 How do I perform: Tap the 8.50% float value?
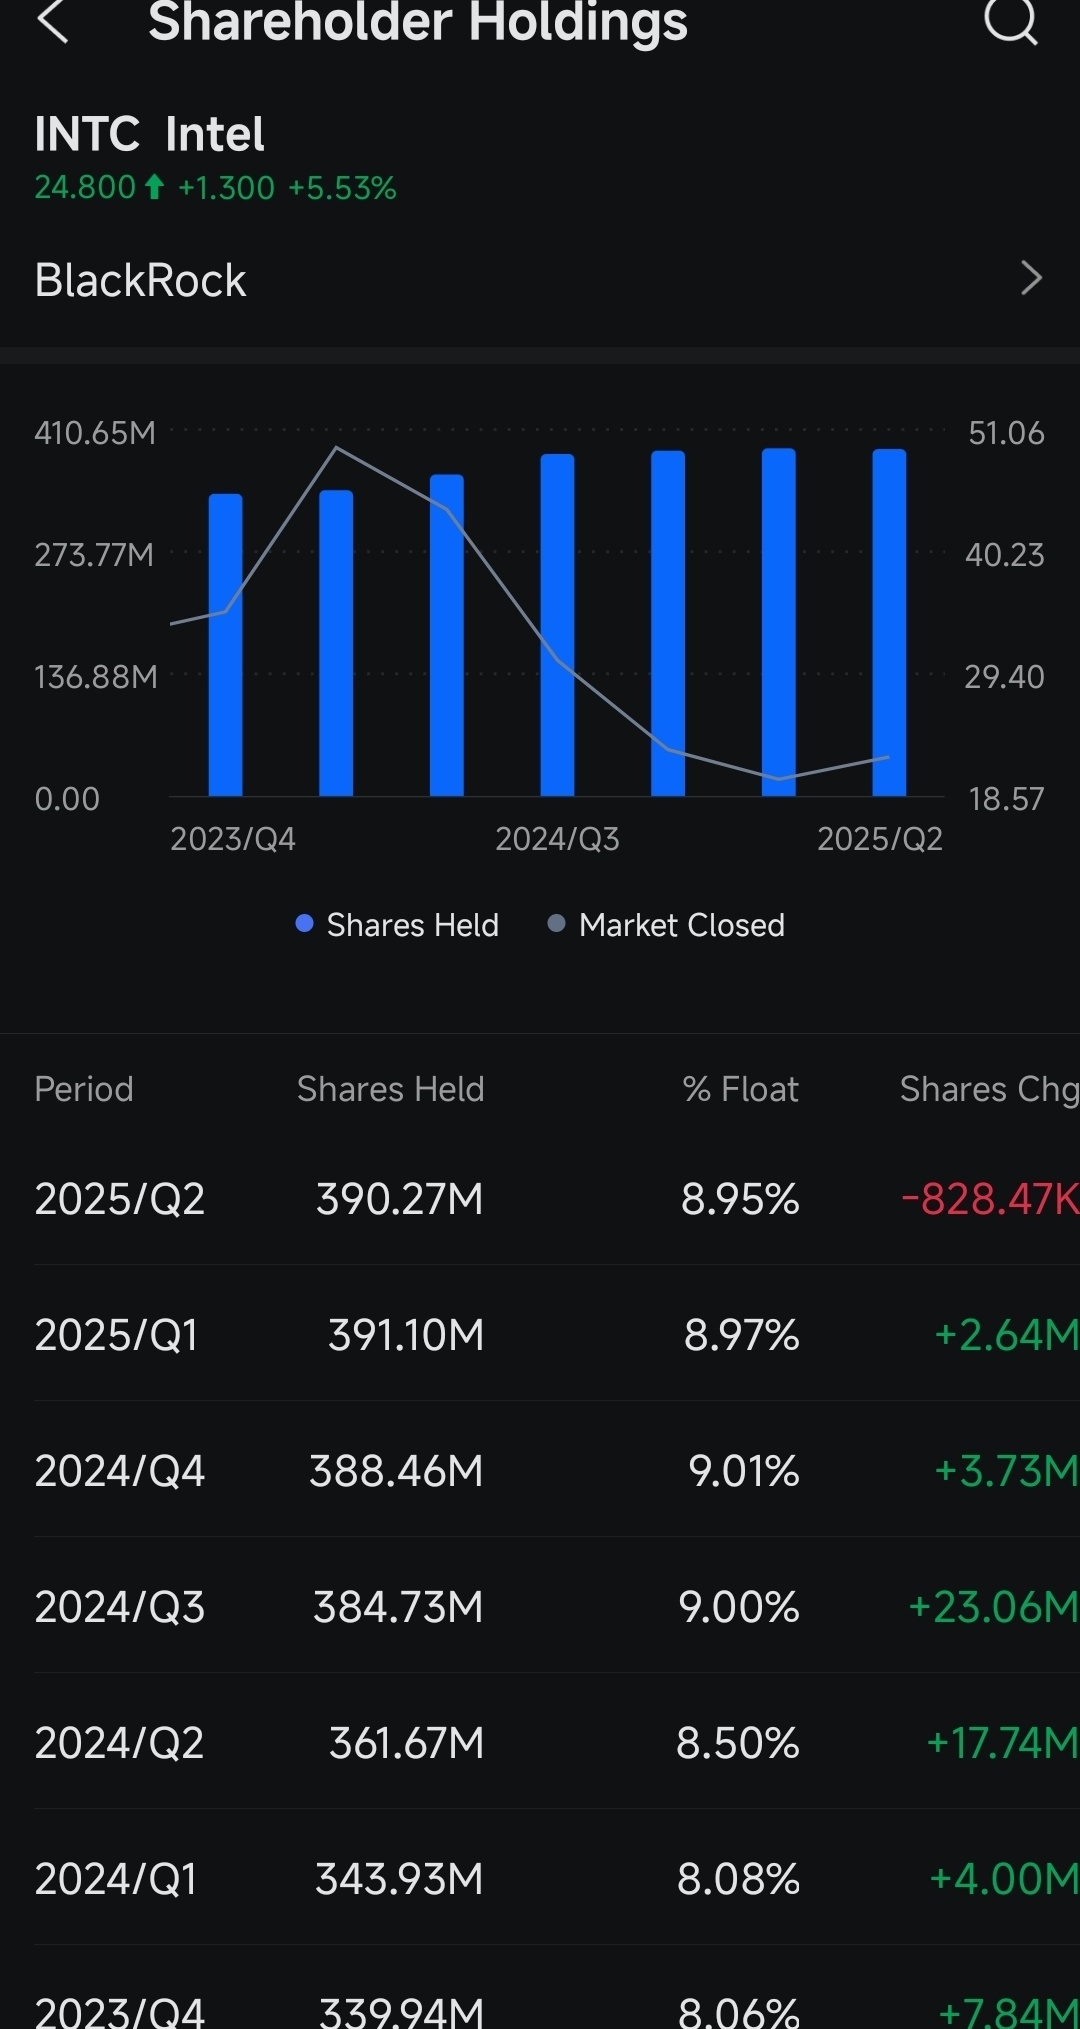(738, 1743)
